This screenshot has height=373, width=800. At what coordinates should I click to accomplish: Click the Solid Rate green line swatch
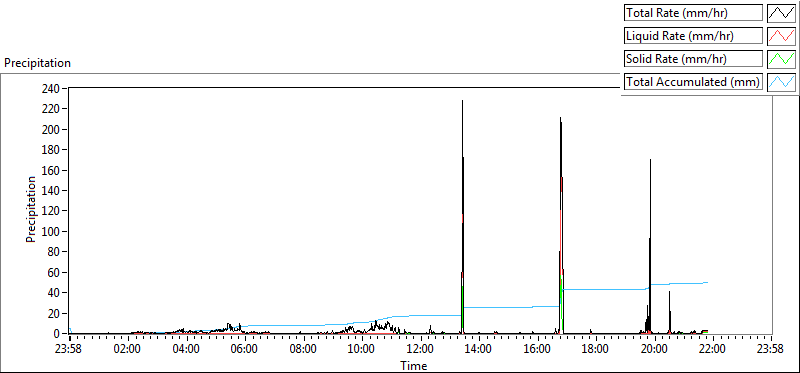[782, 59]
